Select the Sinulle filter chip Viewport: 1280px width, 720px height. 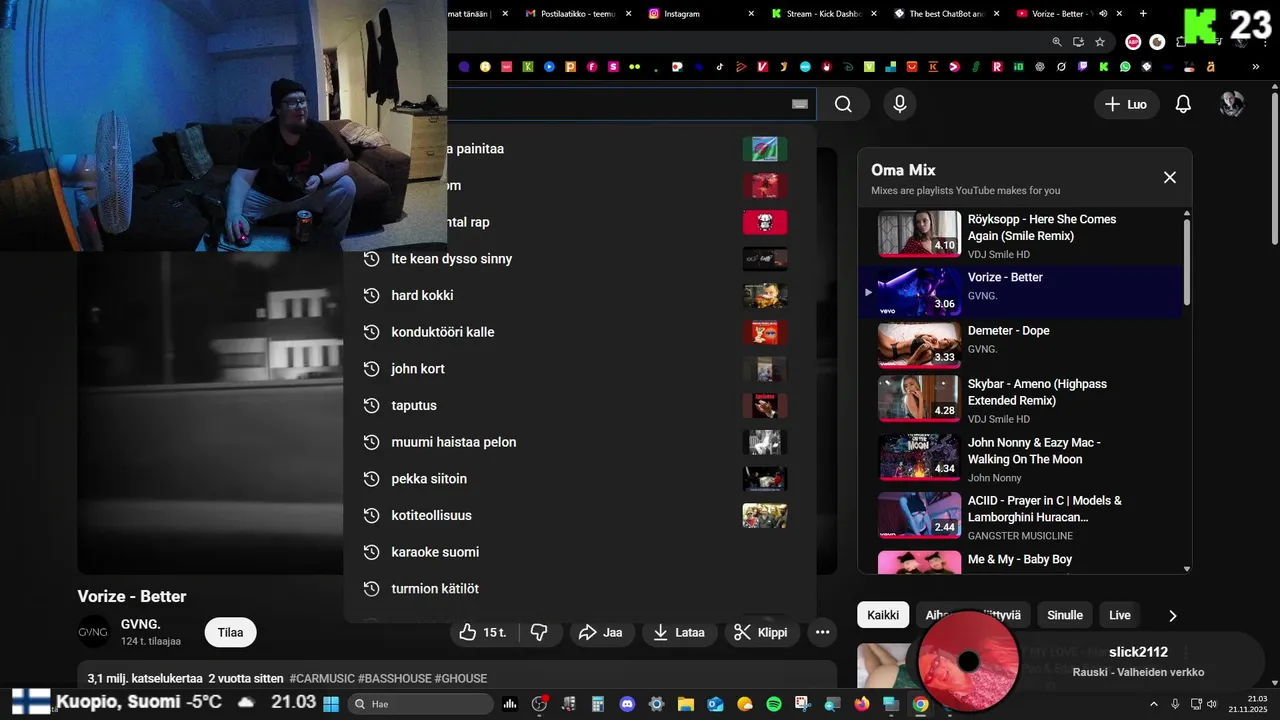pos(1065,615)
